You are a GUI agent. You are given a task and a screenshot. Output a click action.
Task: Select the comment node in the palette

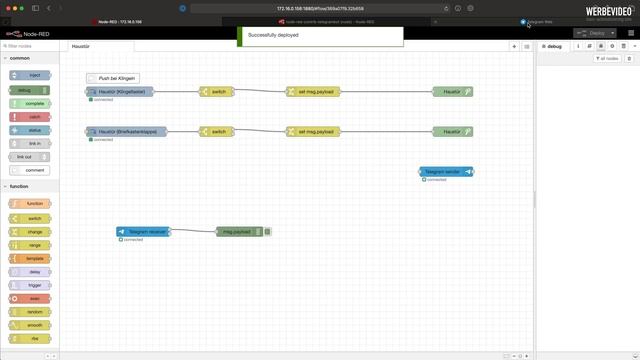click(x=30, y=170)
